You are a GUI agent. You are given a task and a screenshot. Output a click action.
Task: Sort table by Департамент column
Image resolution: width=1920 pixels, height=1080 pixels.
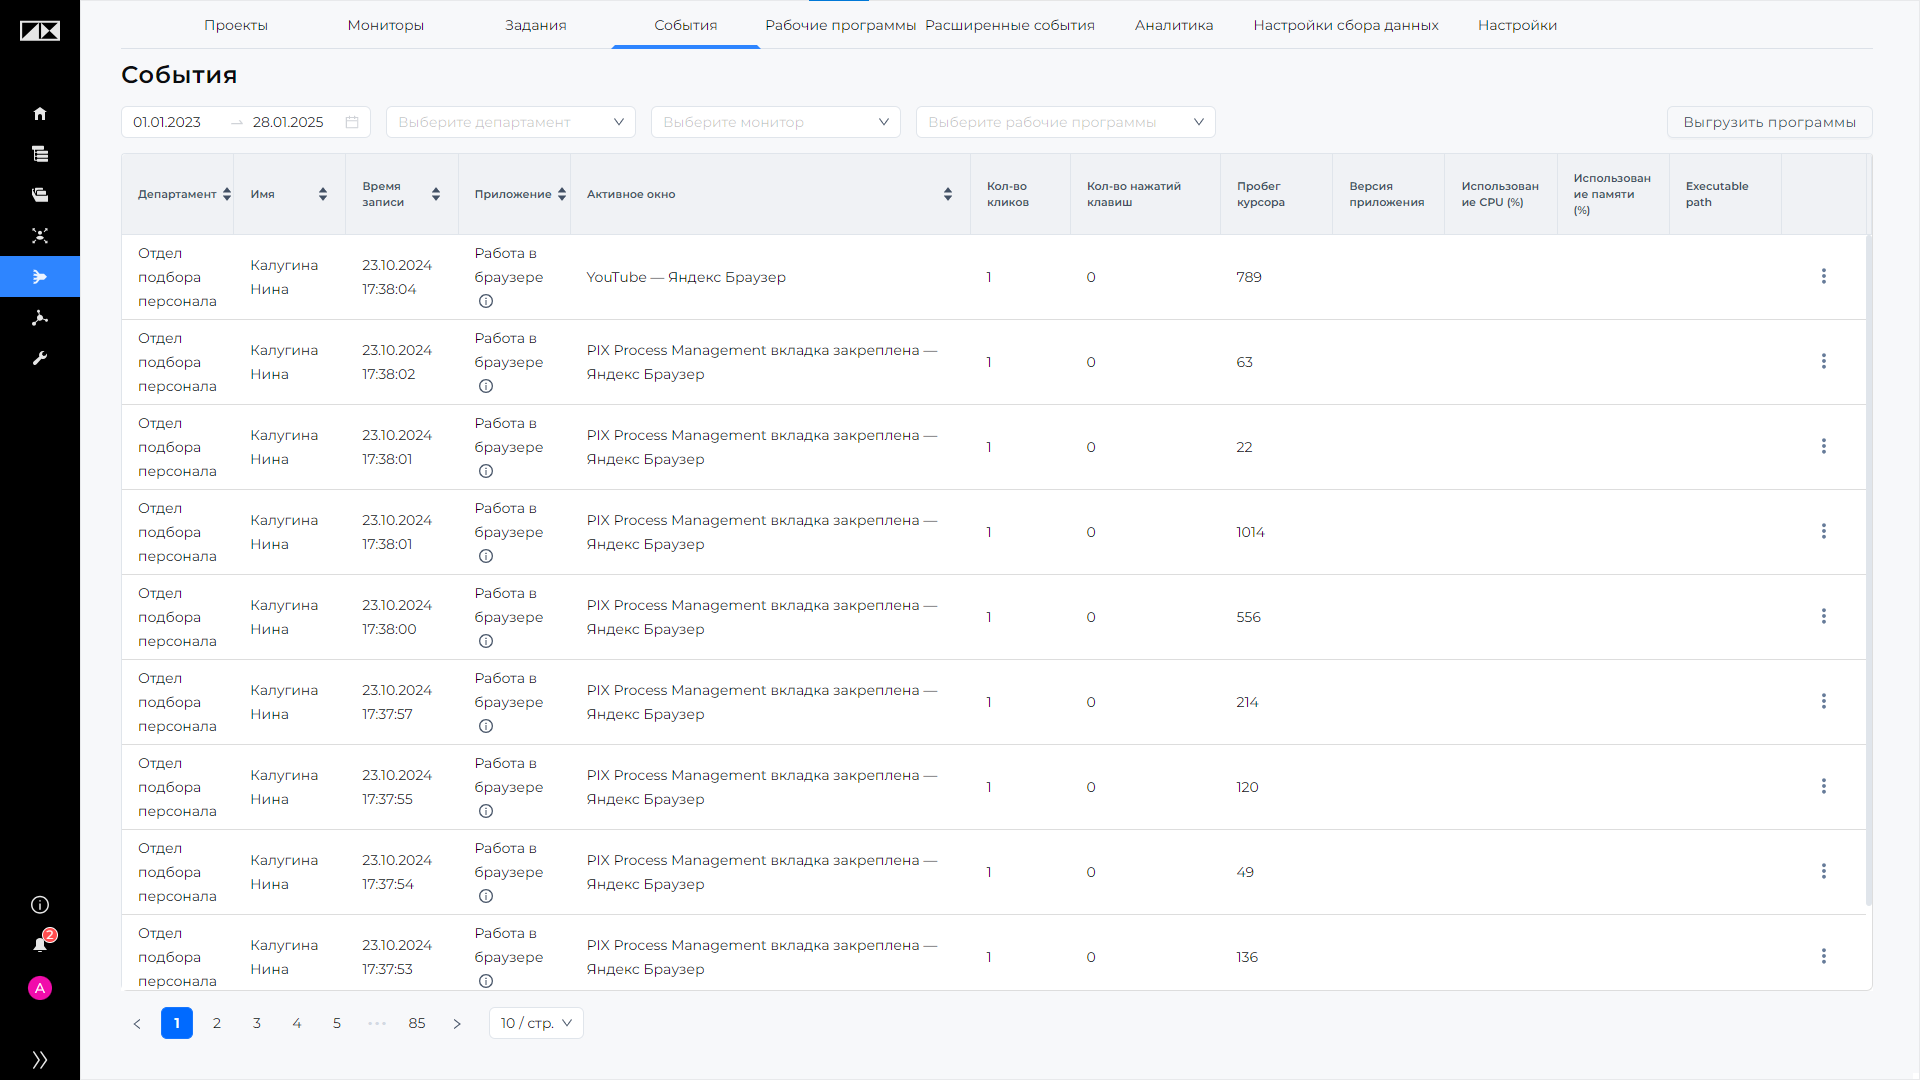227,194
